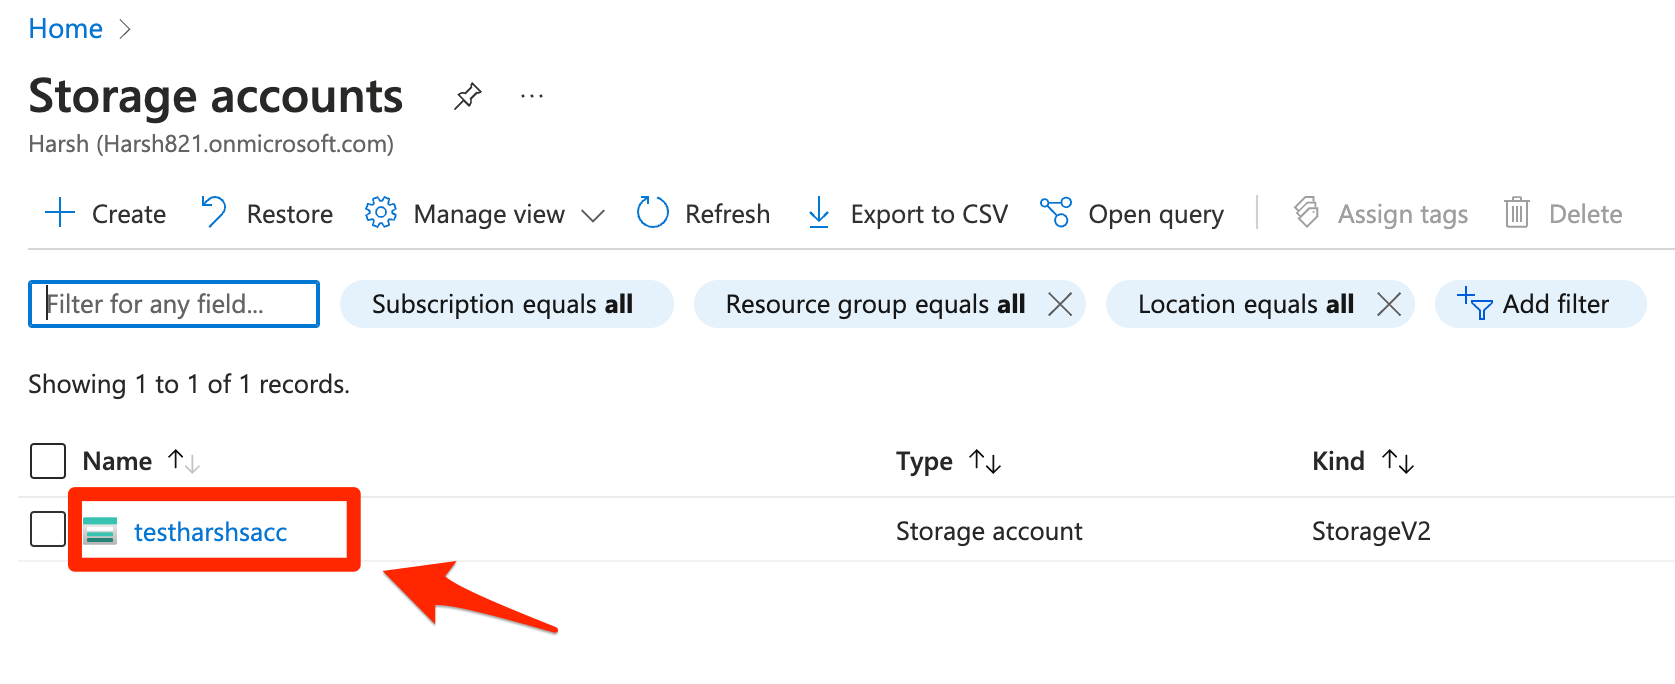
Task: Expand the Manage view dropdown chevron
Action: coord(593,215)
